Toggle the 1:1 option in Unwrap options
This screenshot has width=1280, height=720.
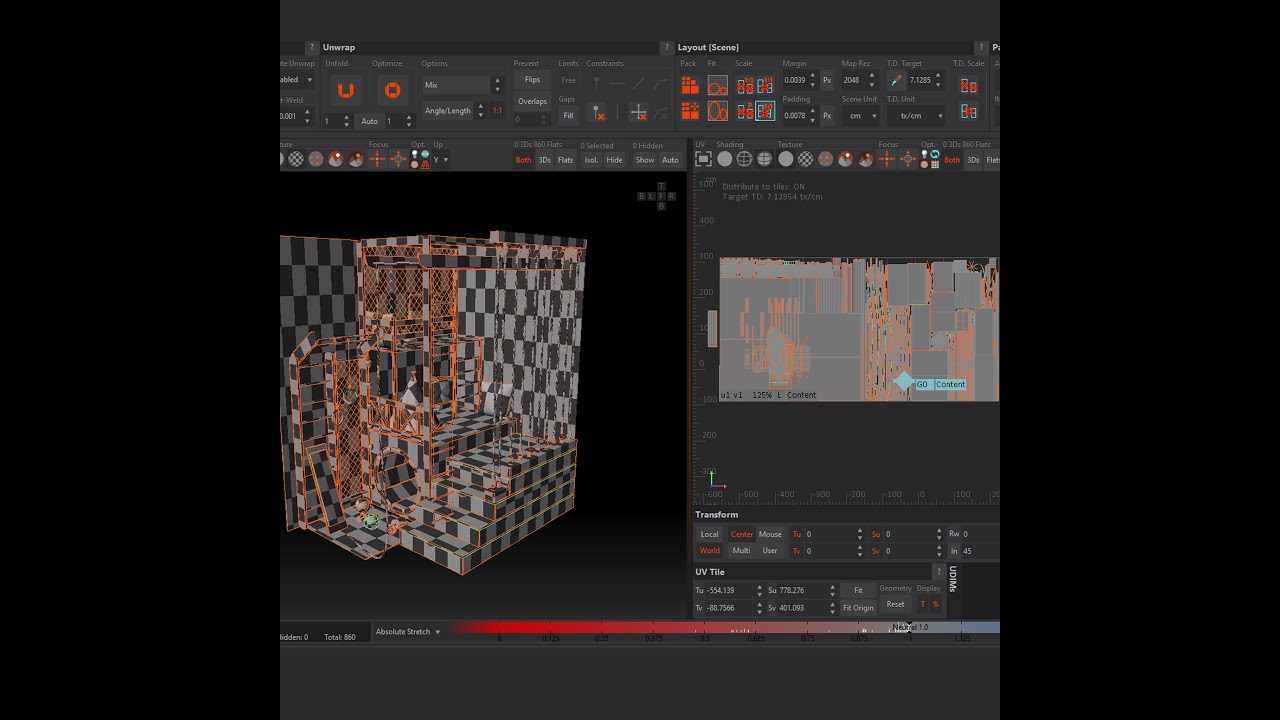click(497, 111)
